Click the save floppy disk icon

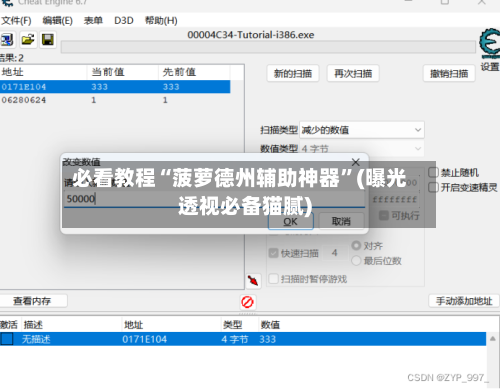click(x=48, y=40)
